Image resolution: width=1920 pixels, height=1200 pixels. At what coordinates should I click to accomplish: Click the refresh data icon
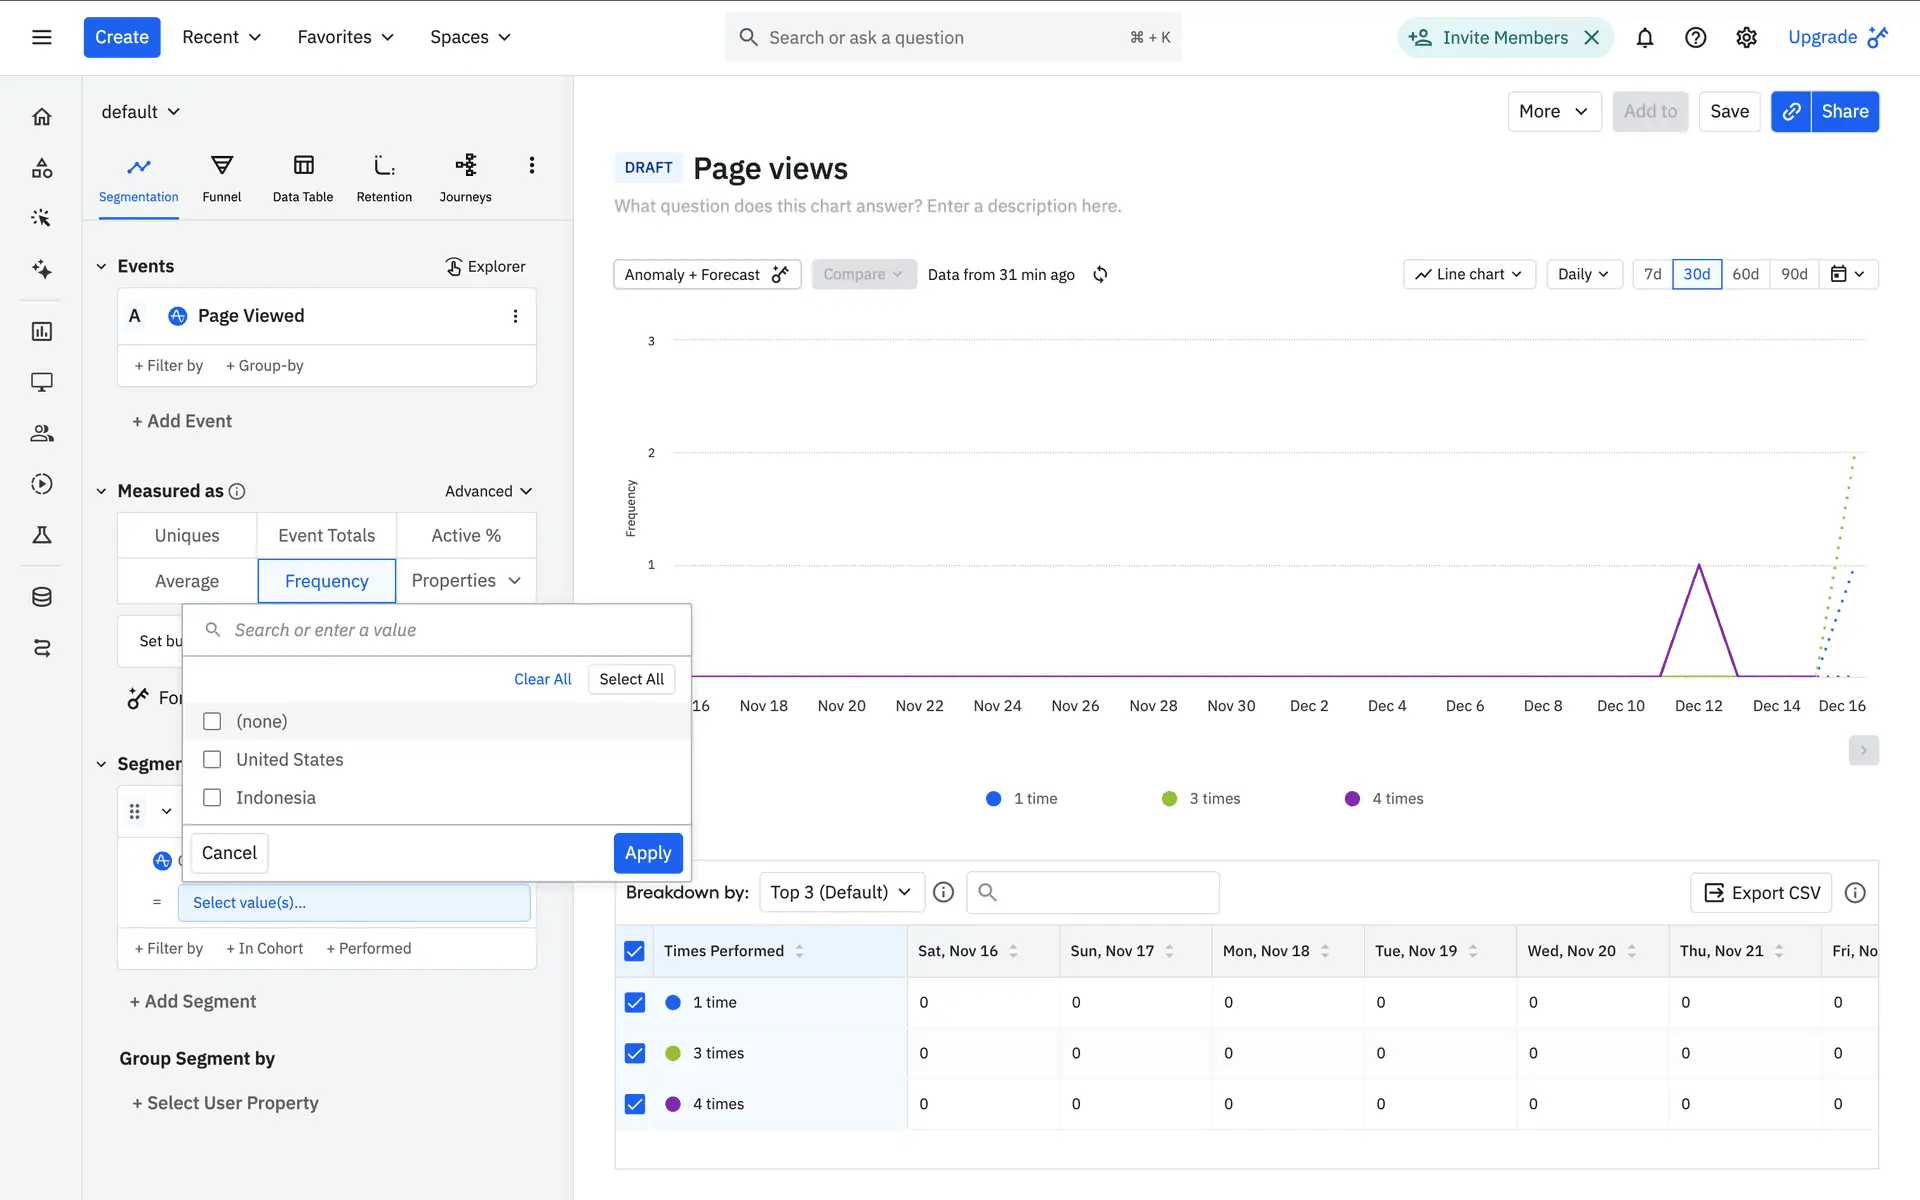pos(1100,274)
